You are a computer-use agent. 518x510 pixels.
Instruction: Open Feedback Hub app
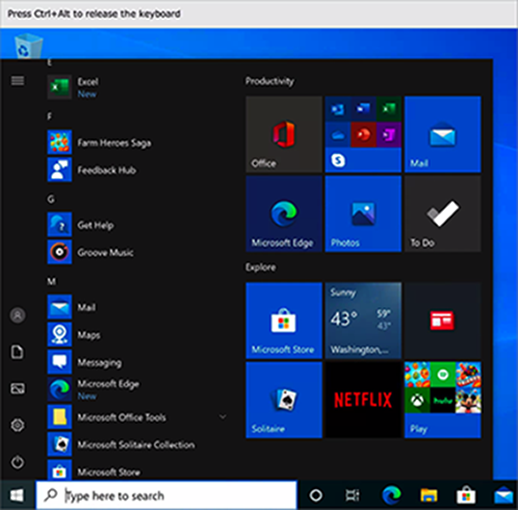(x=137, y=170)
